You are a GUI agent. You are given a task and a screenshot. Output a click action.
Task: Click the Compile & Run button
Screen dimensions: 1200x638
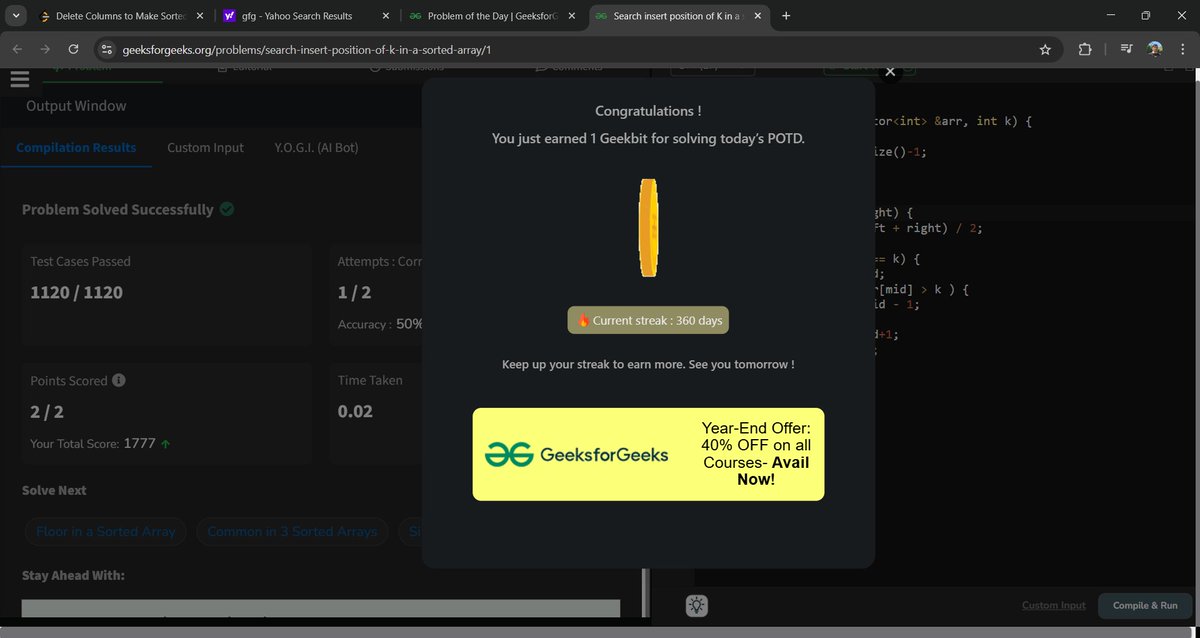tap(1145, 606)
